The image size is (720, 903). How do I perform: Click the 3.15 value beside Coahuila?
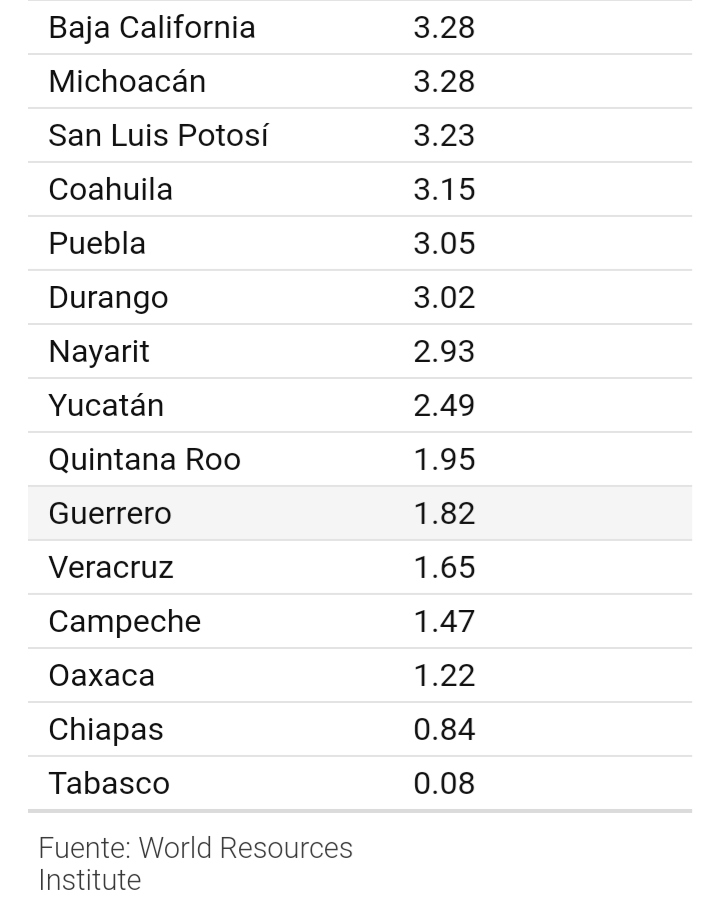(444, 189)
